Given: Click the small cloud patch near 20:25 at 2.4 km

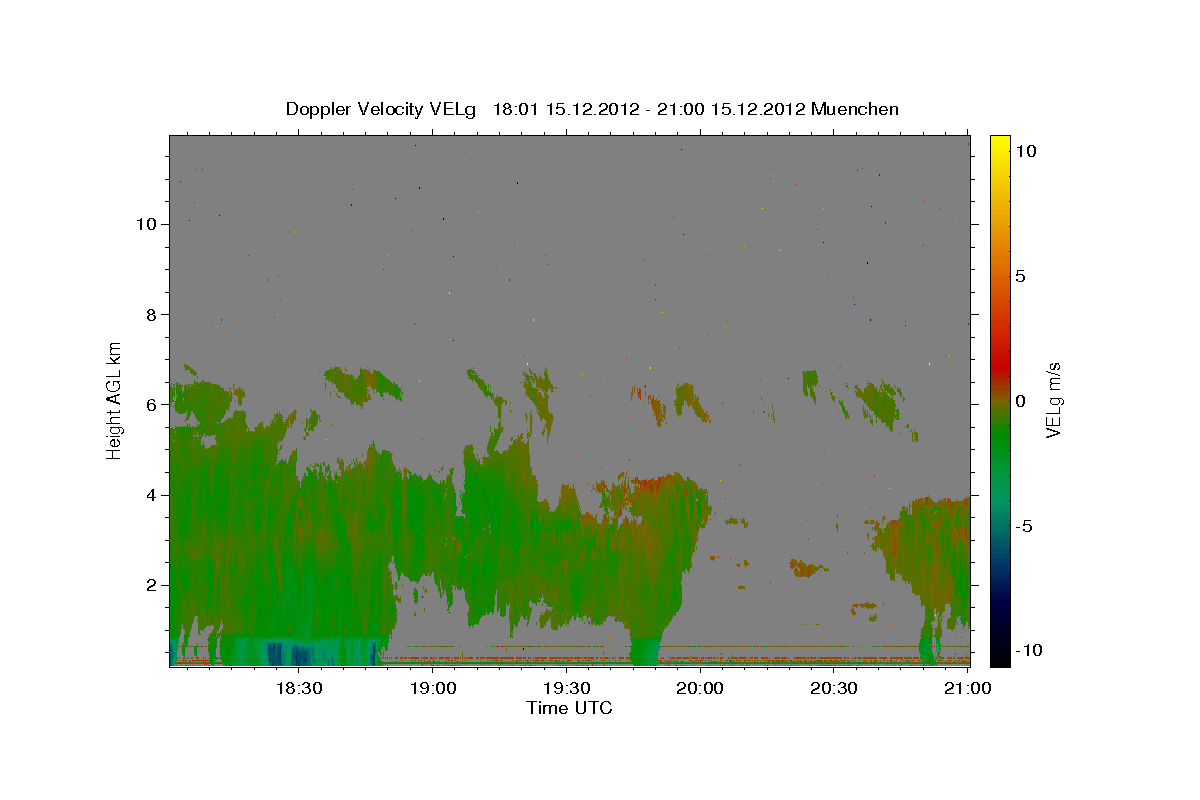Looking at the screenshot, I should tap(807, 568).
